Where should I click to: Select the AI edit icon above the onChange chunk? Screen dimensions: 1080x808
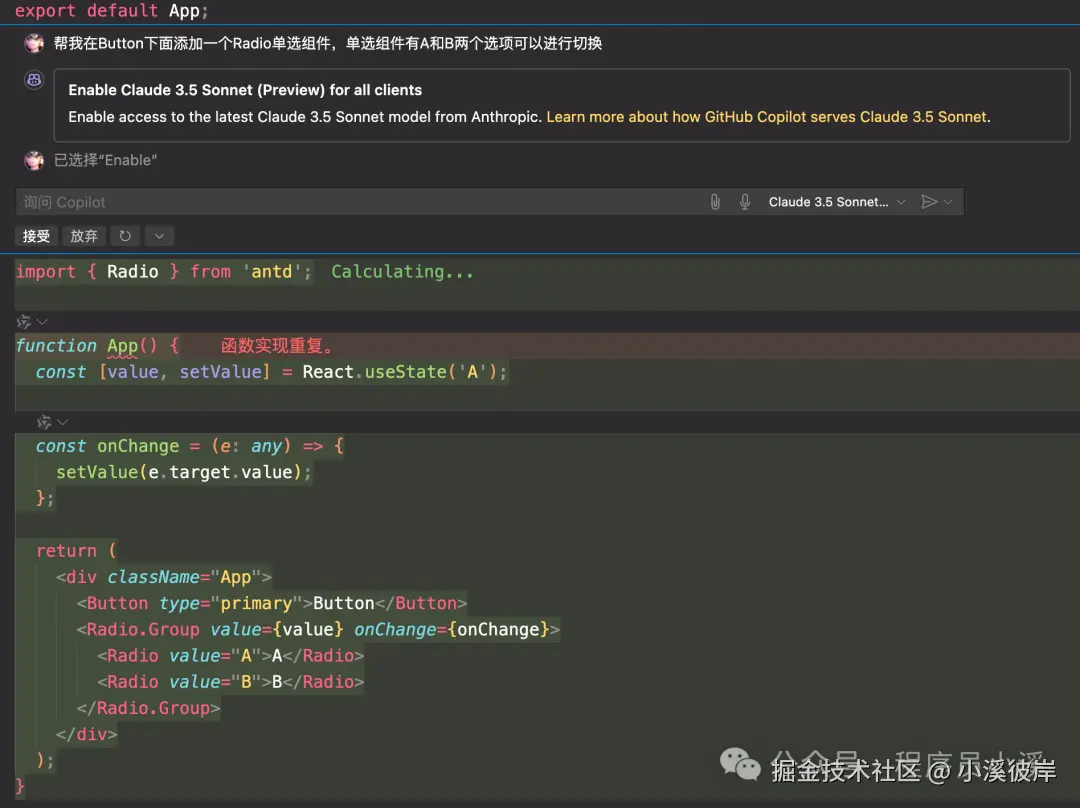(45, 422)
